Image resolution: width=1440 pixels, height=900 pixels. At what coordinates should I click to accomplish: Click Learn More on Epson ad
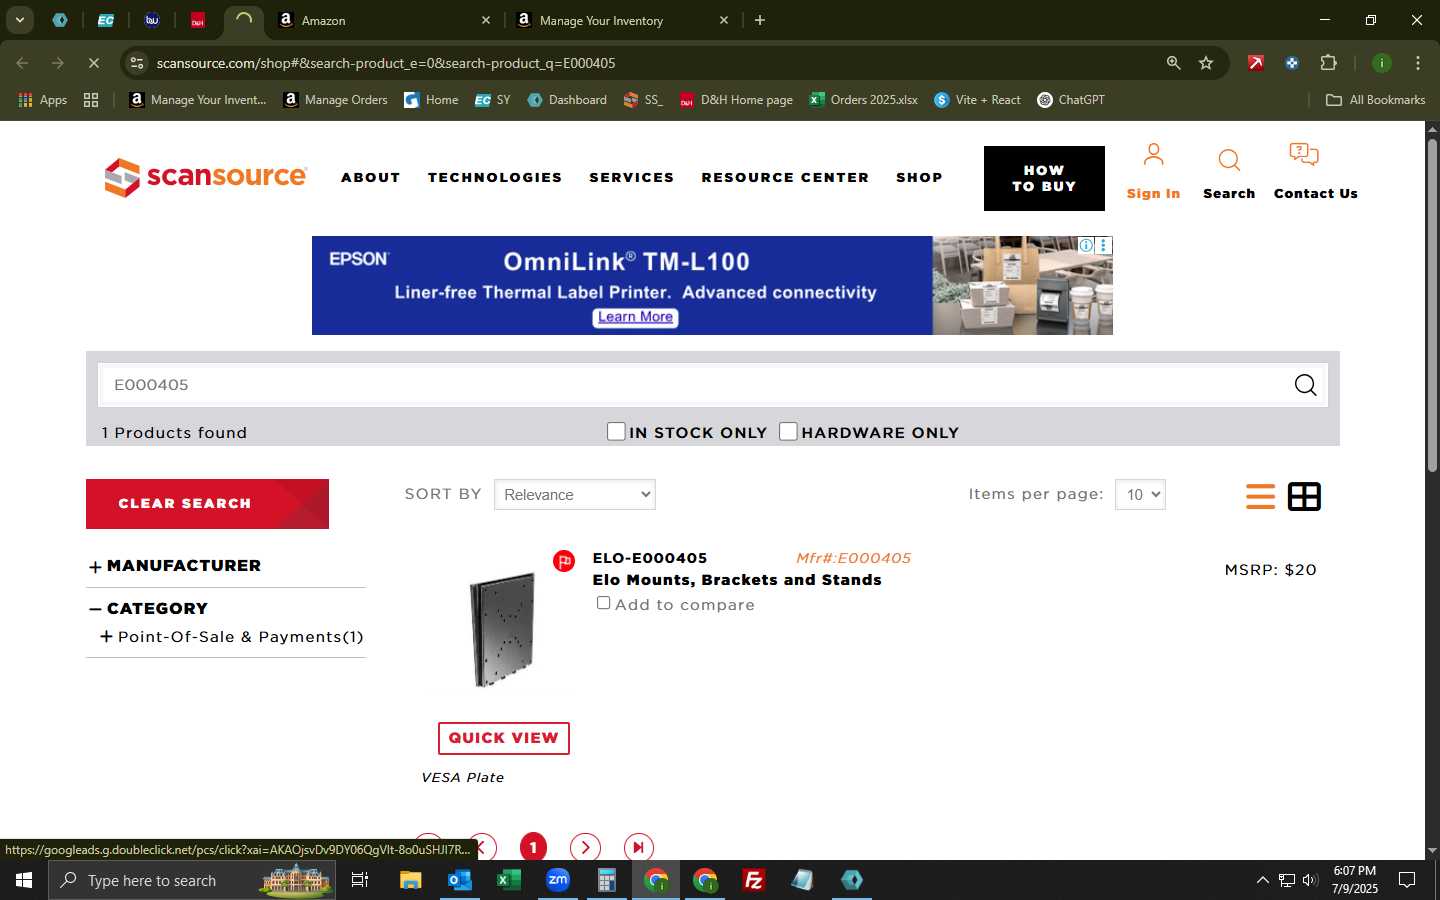pos(635,317)
